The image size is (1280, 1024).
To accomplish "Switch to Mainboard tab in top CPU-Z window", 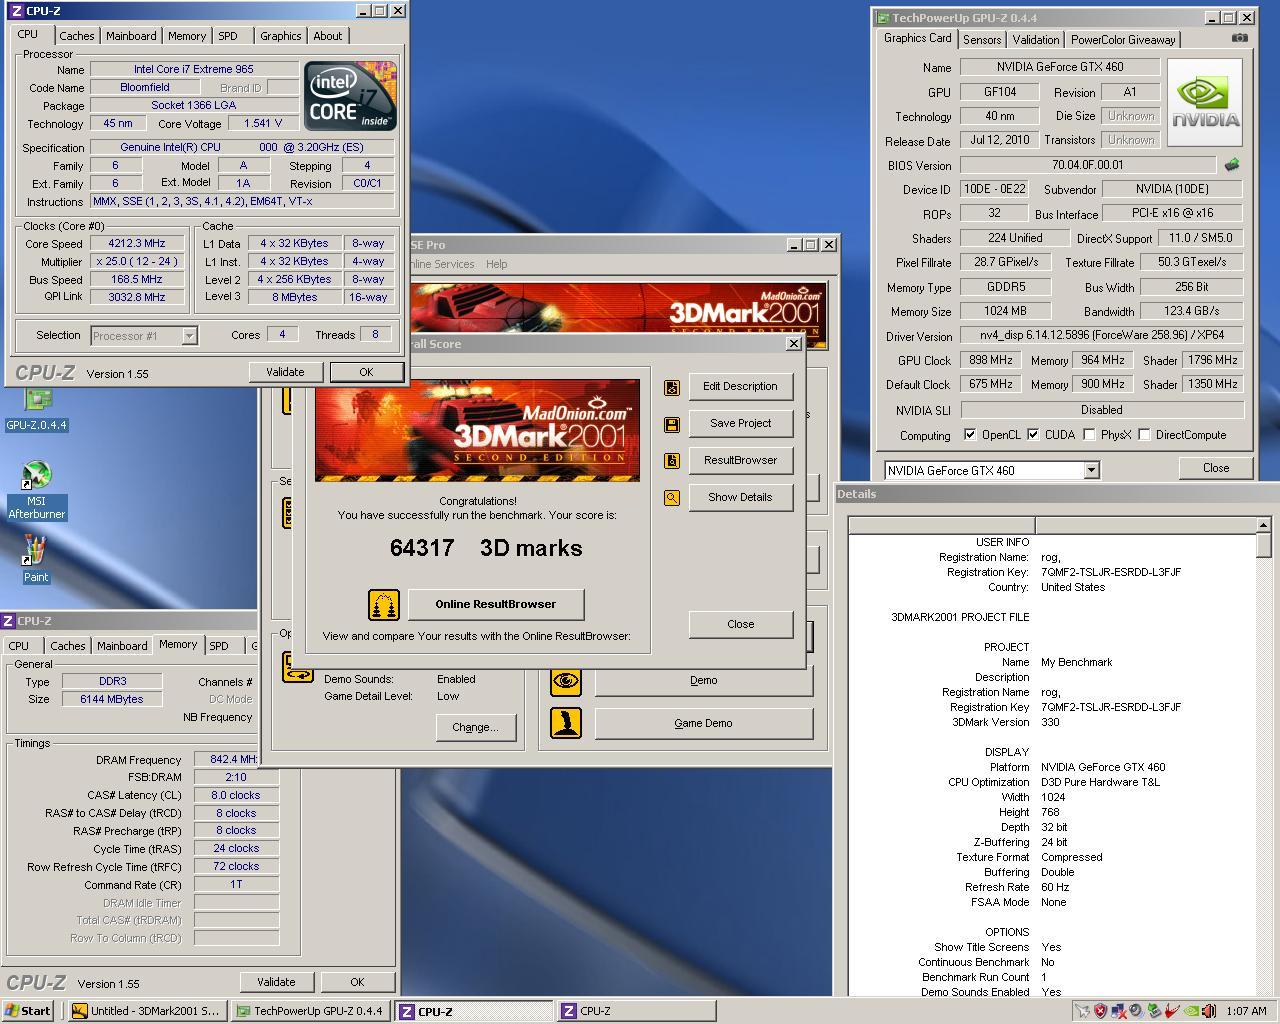I will (x=131, y=36).
